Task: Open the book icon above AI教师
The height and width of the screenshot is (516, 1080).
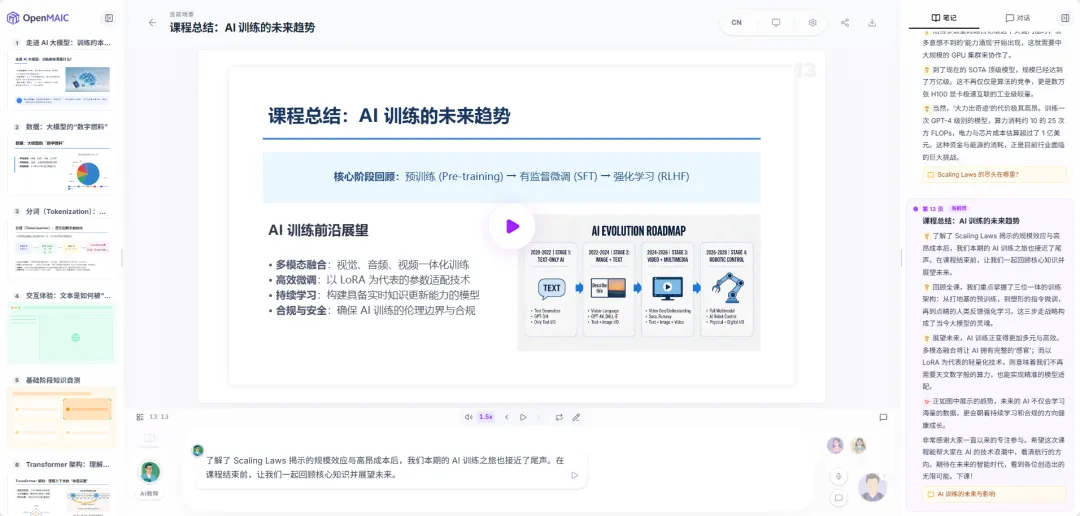Action: (x=149, y=438)
